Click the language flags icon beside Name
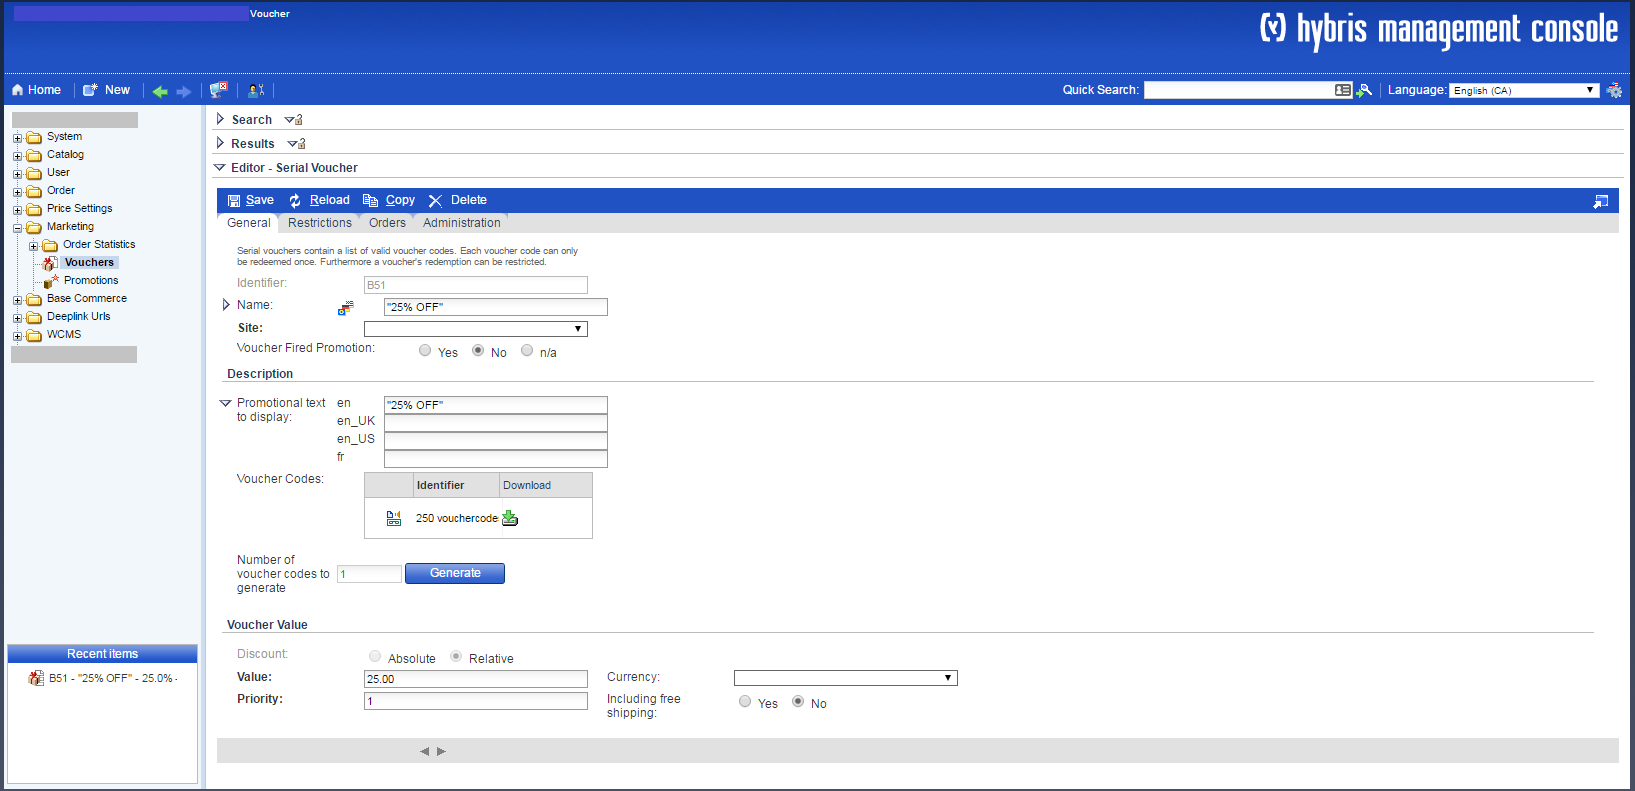The width and height of the screenshot is (1635, 791). coord(346,308)
